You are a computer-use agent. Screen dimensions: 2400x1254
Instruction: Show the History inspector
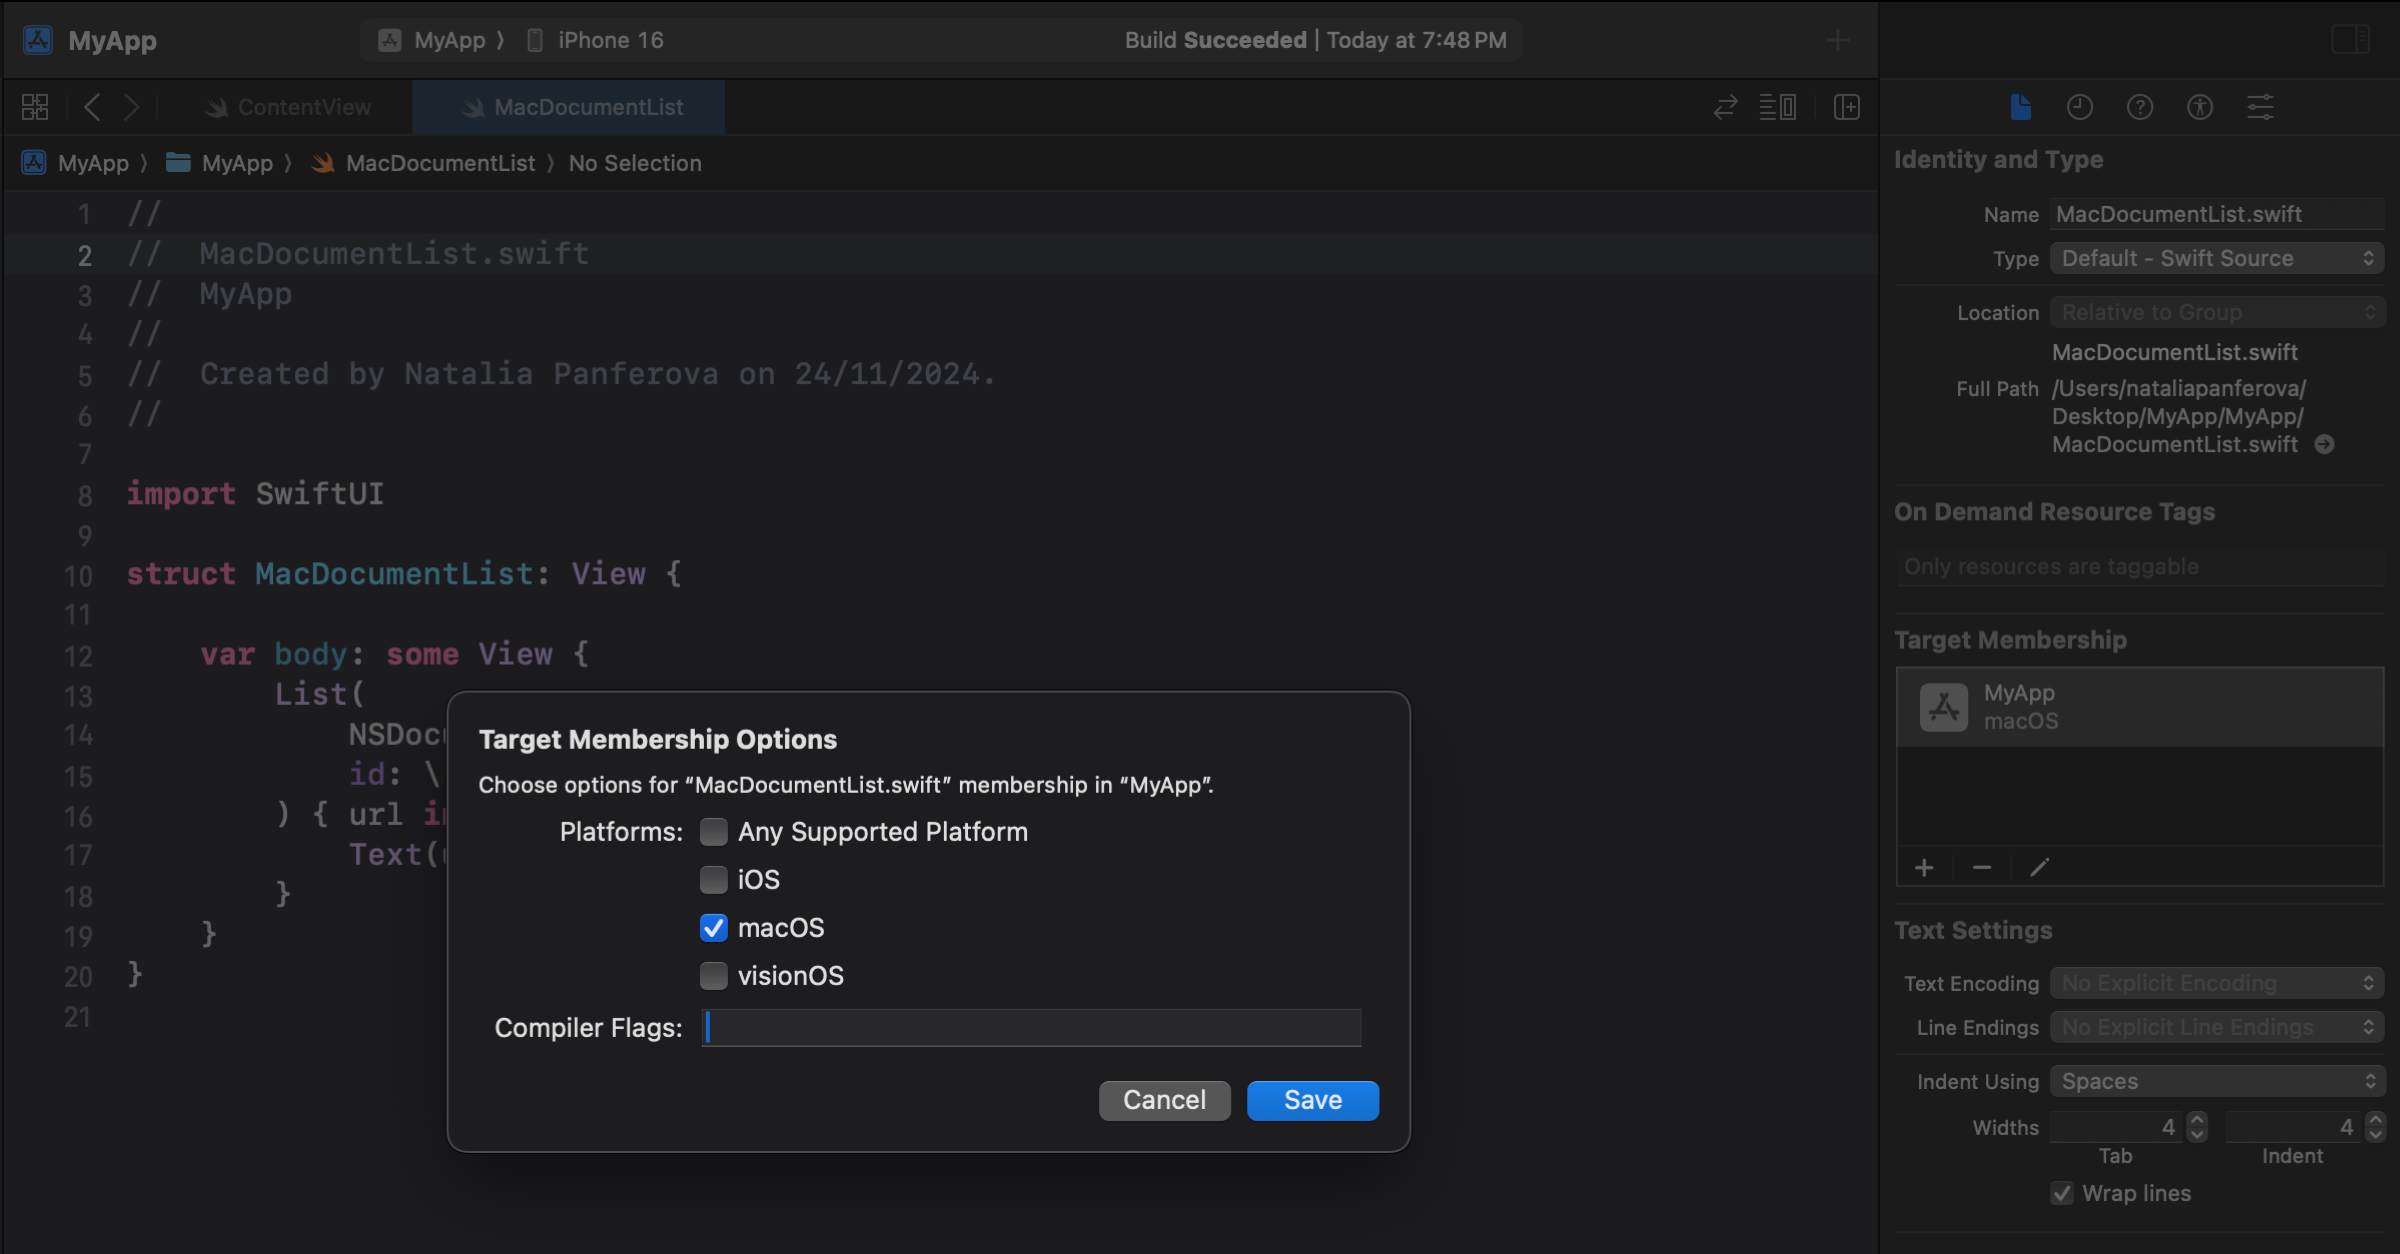[2080, 107]
